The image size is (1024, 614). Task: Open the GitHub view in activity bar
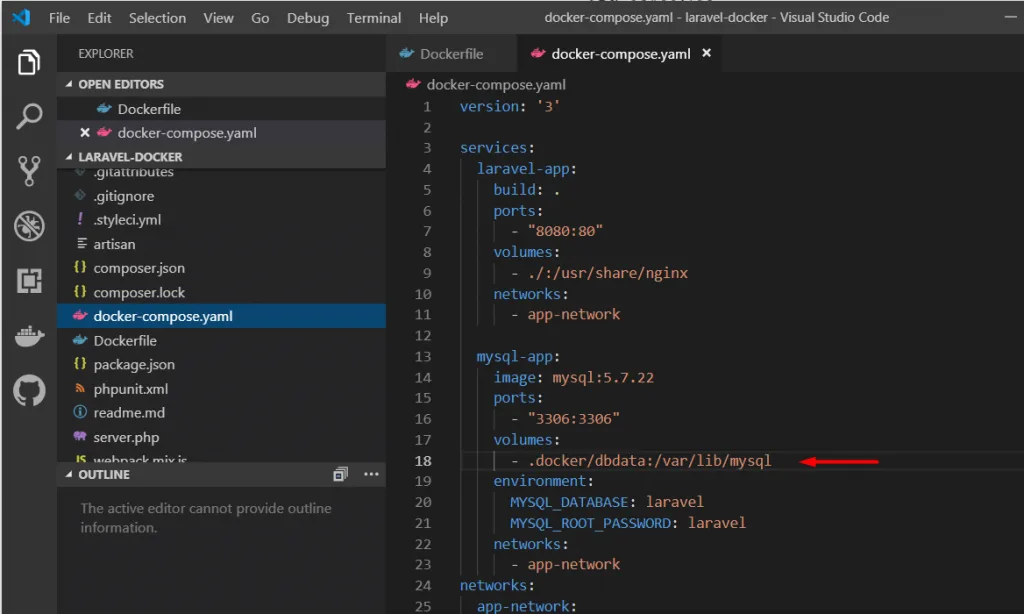coord(29,391)
